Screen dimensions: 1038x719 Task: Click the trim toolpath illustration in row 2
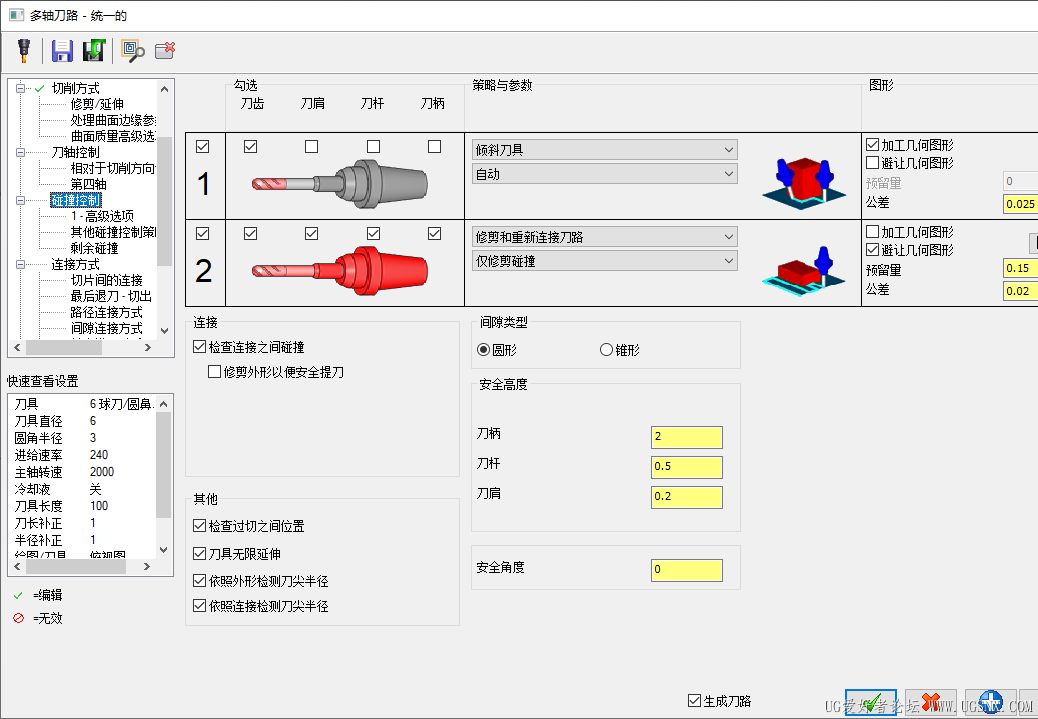[803, 271]
